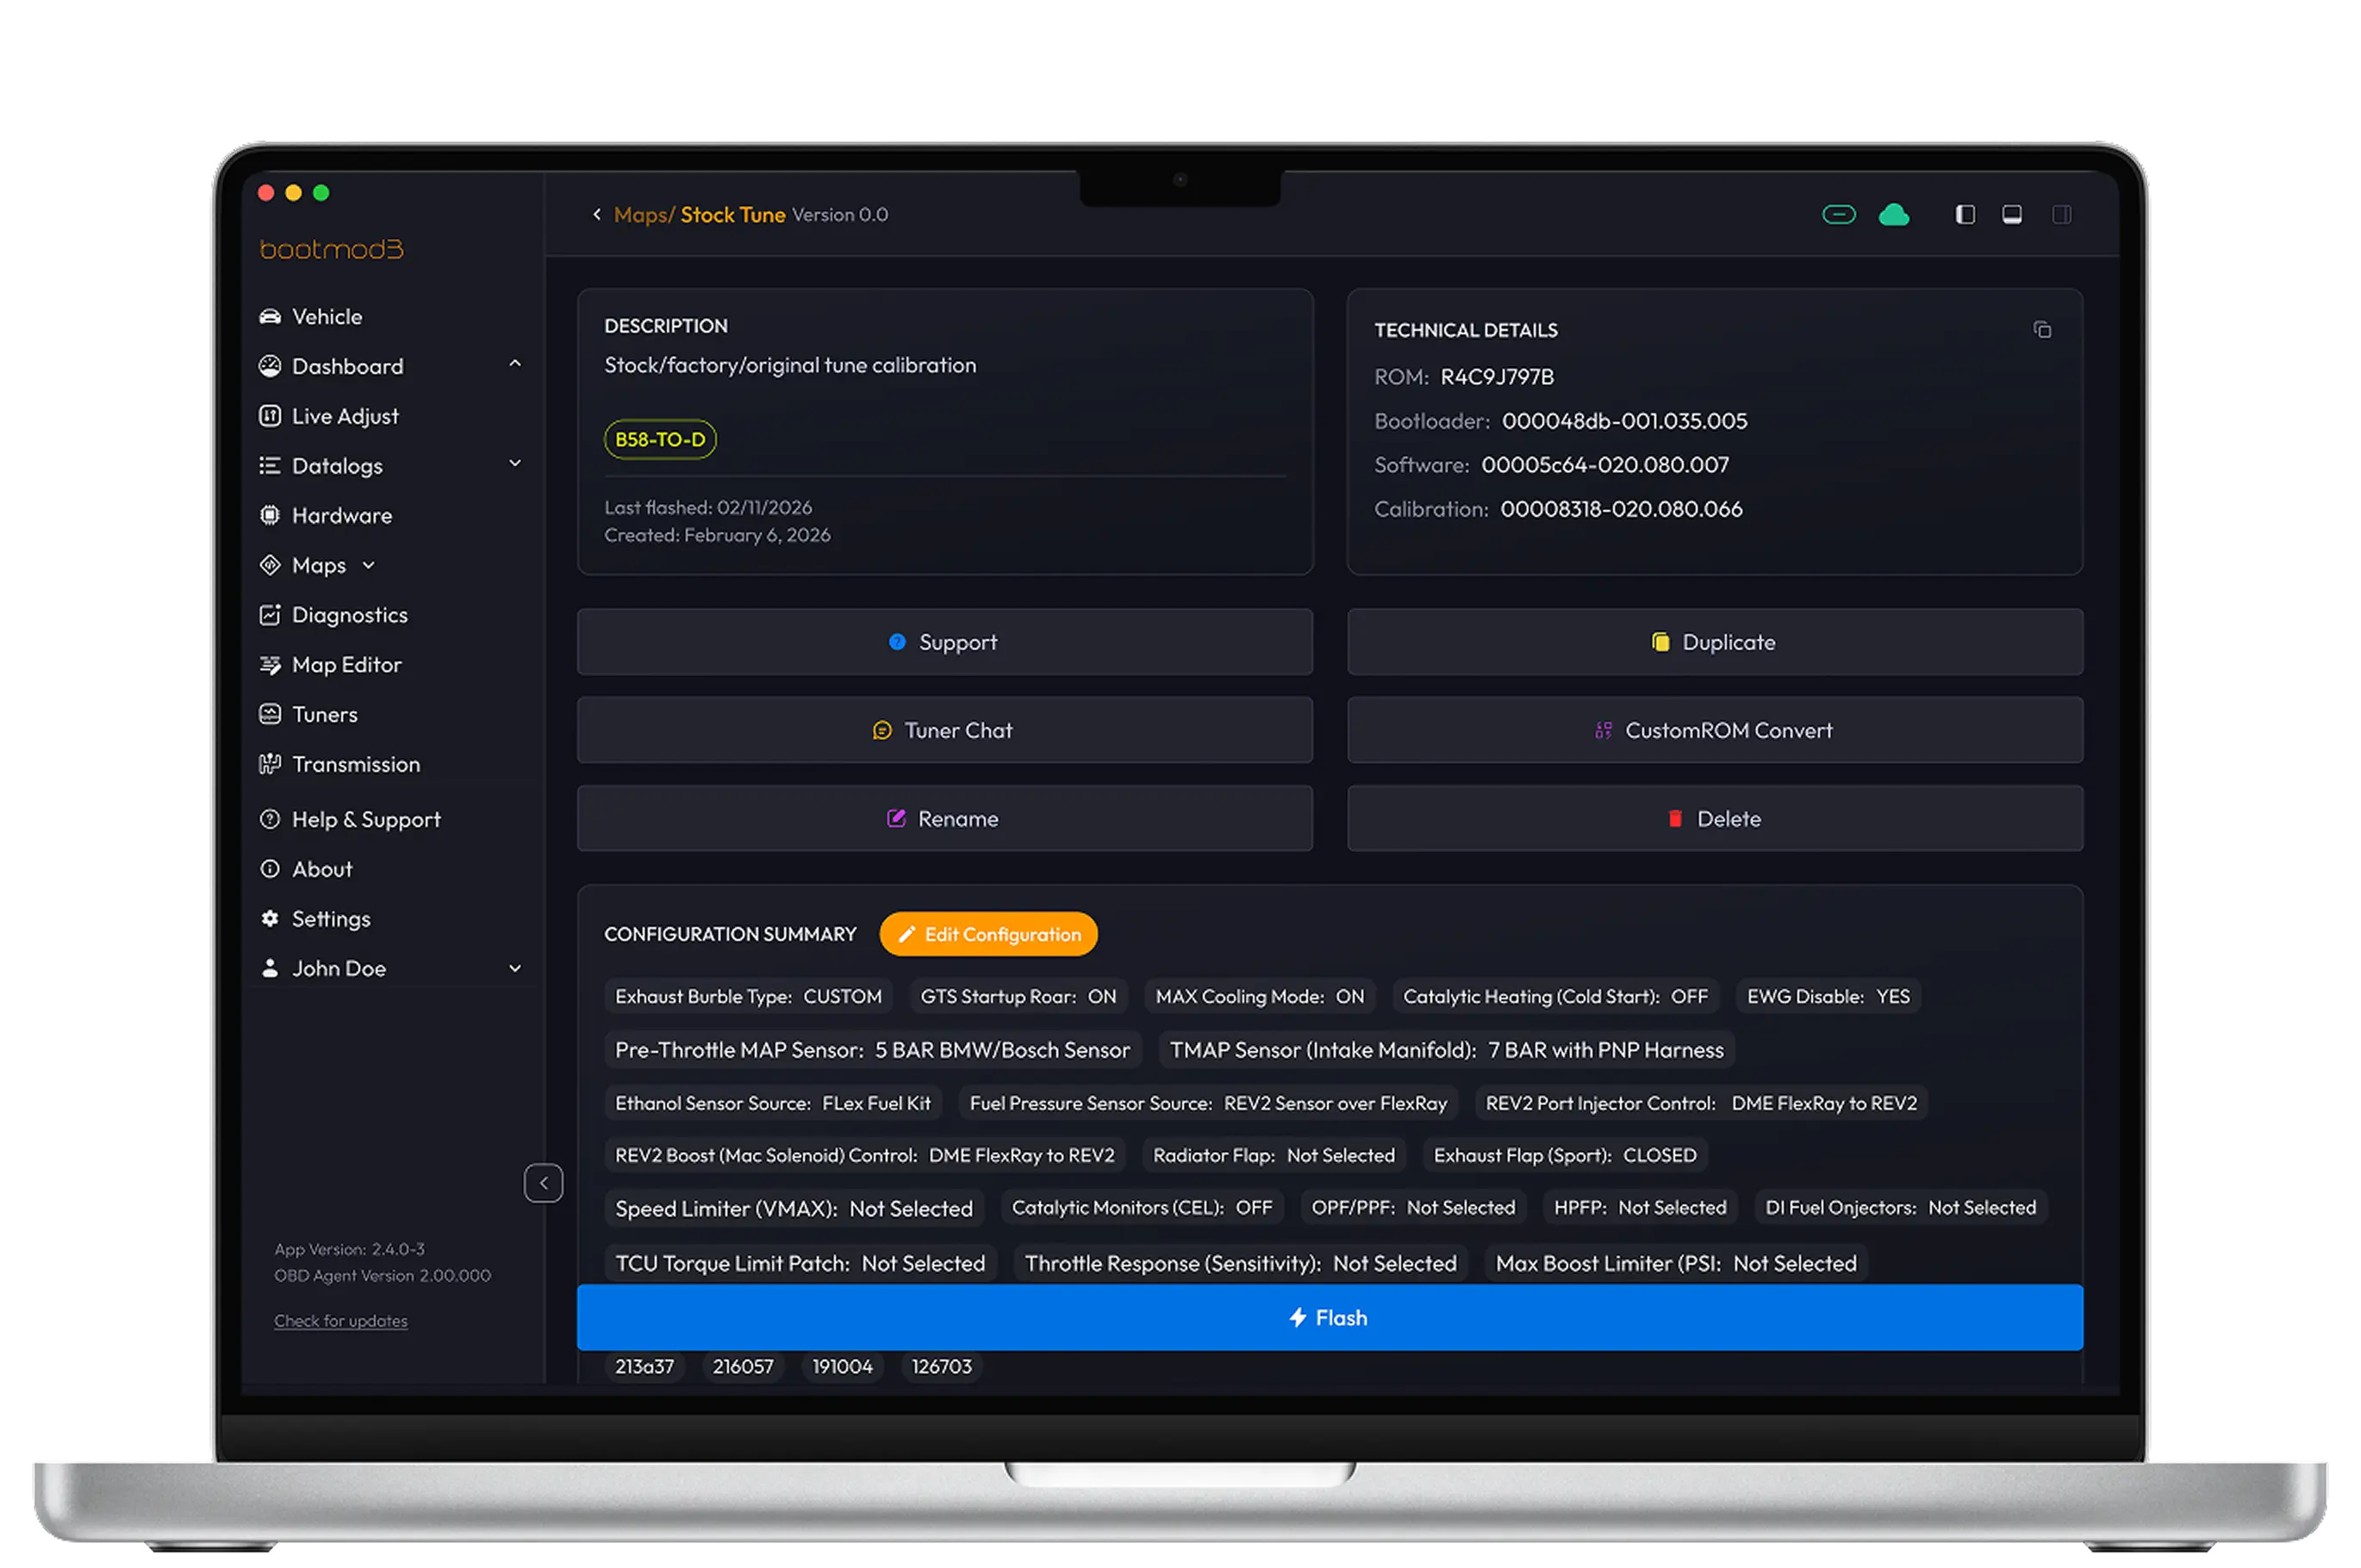Screen dimensions: 2361x1568
Task: Click the CustomROM Convert button
Action: (x=1715, y=731)
